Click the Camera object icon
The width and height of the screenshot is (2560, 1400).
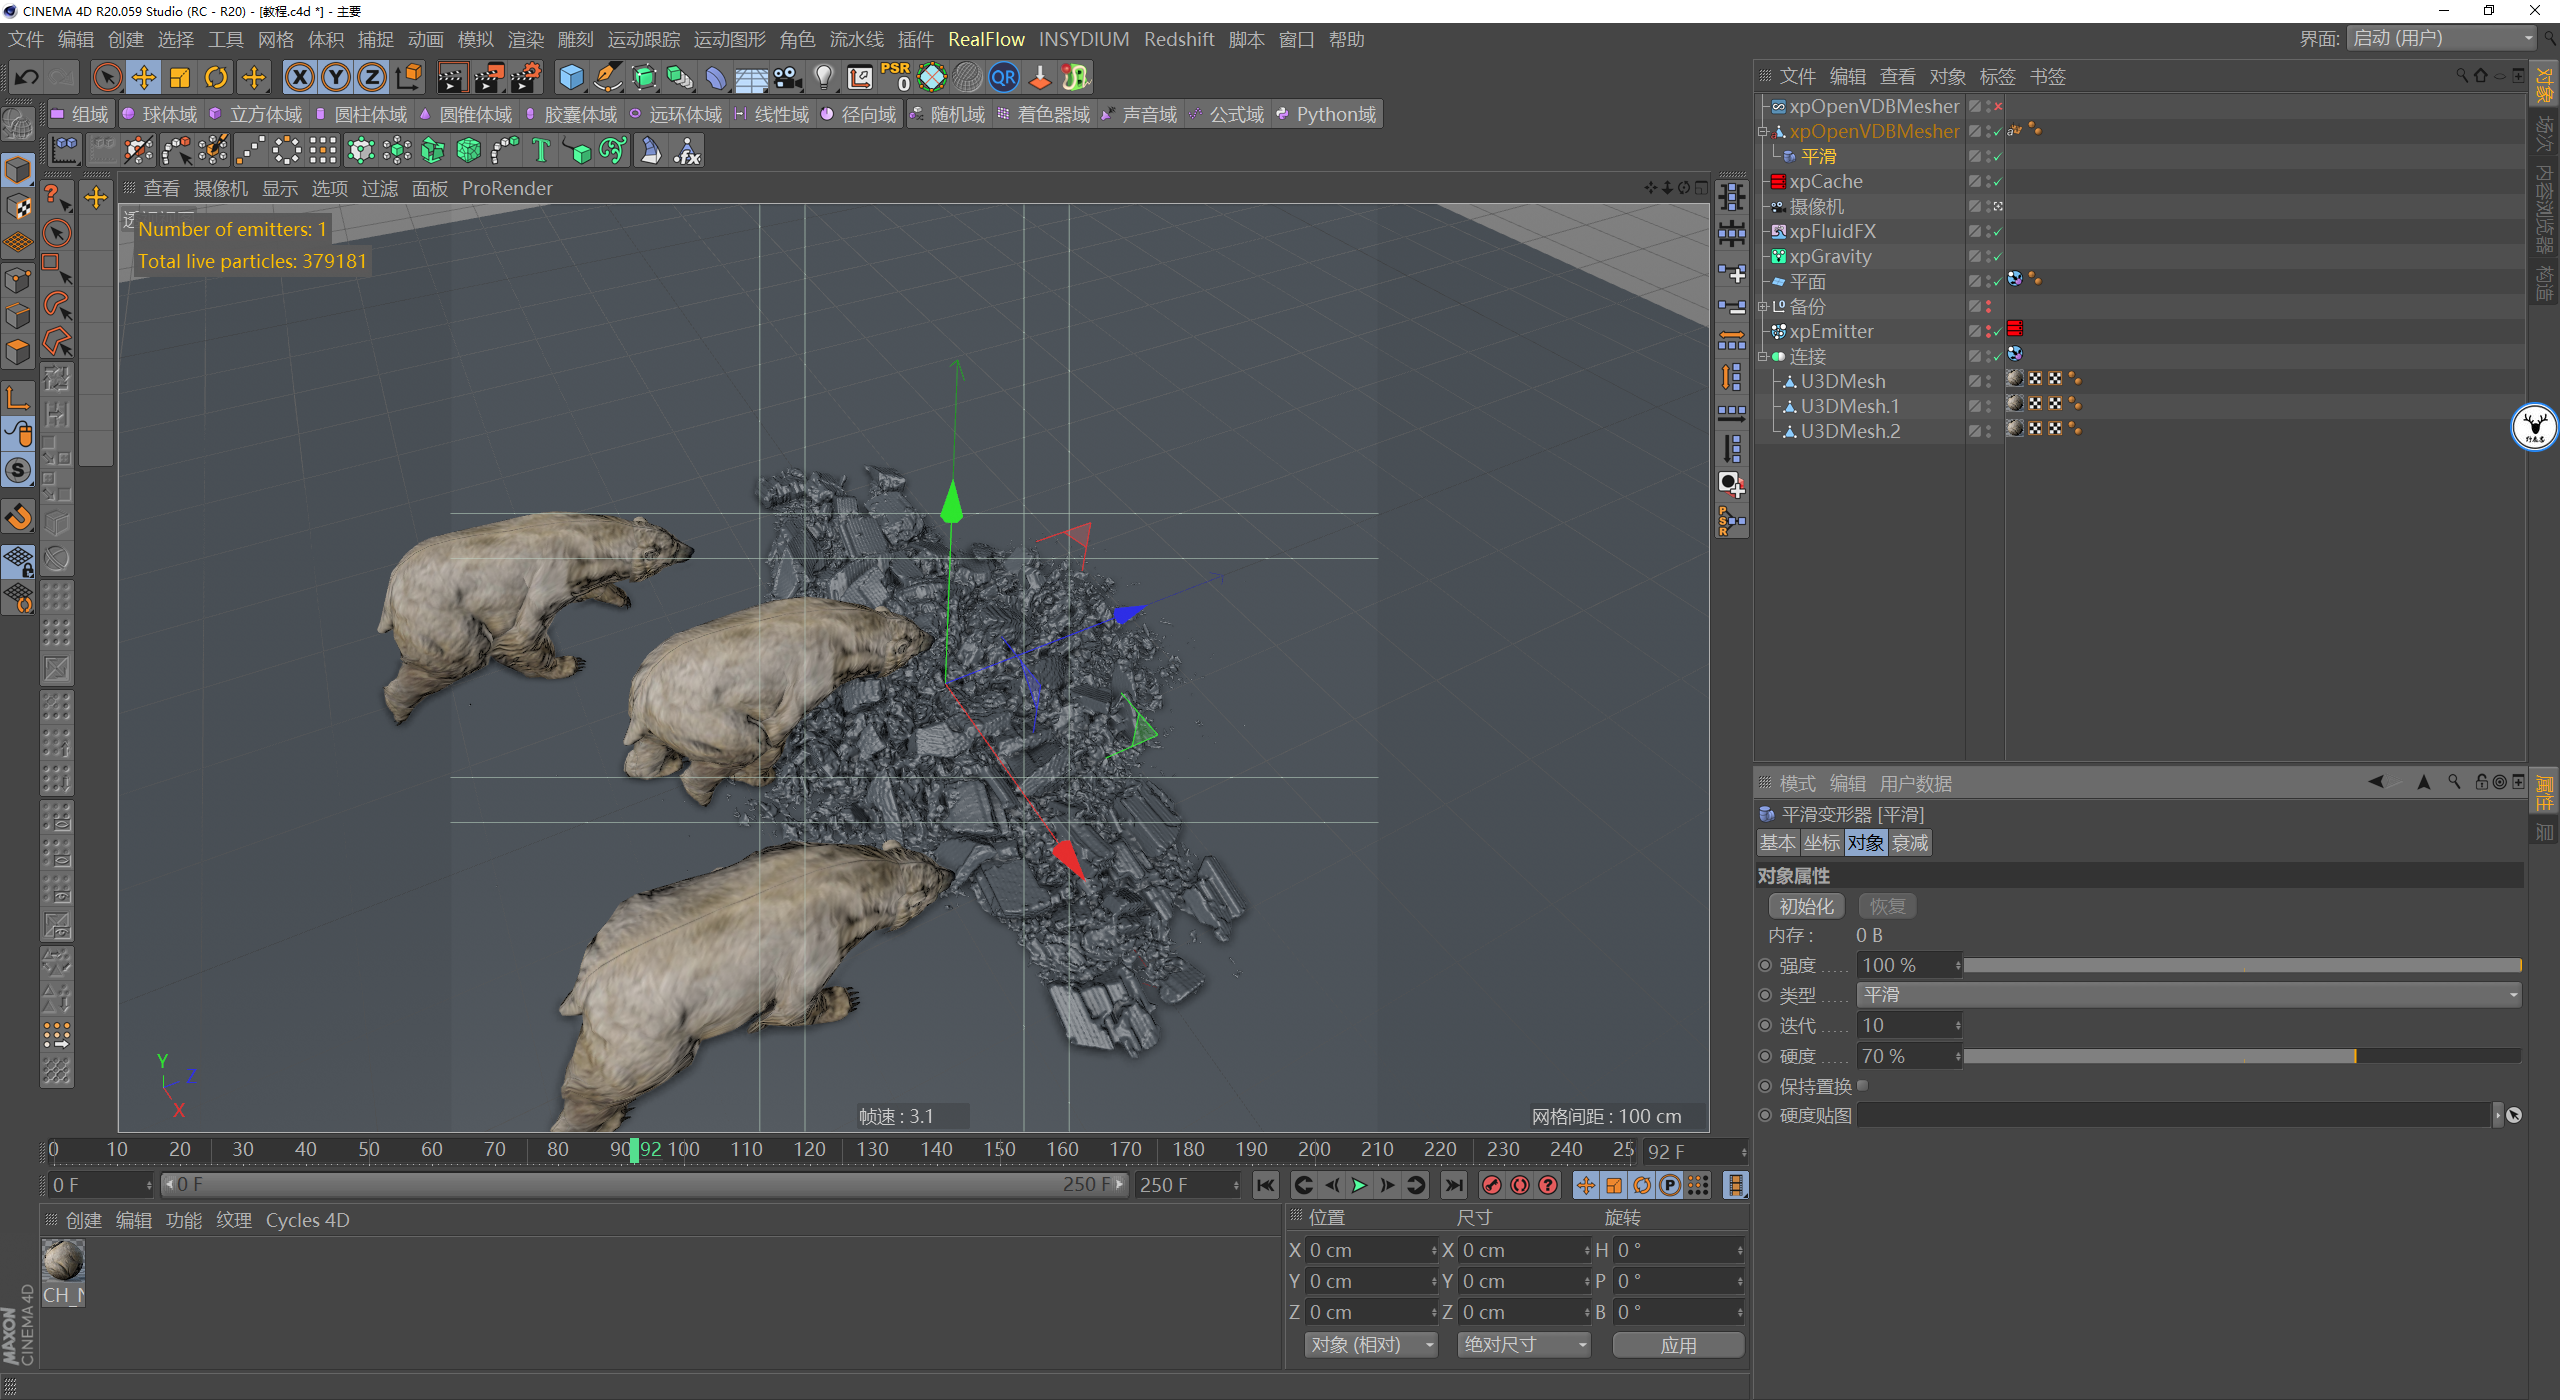click(787, 77)
